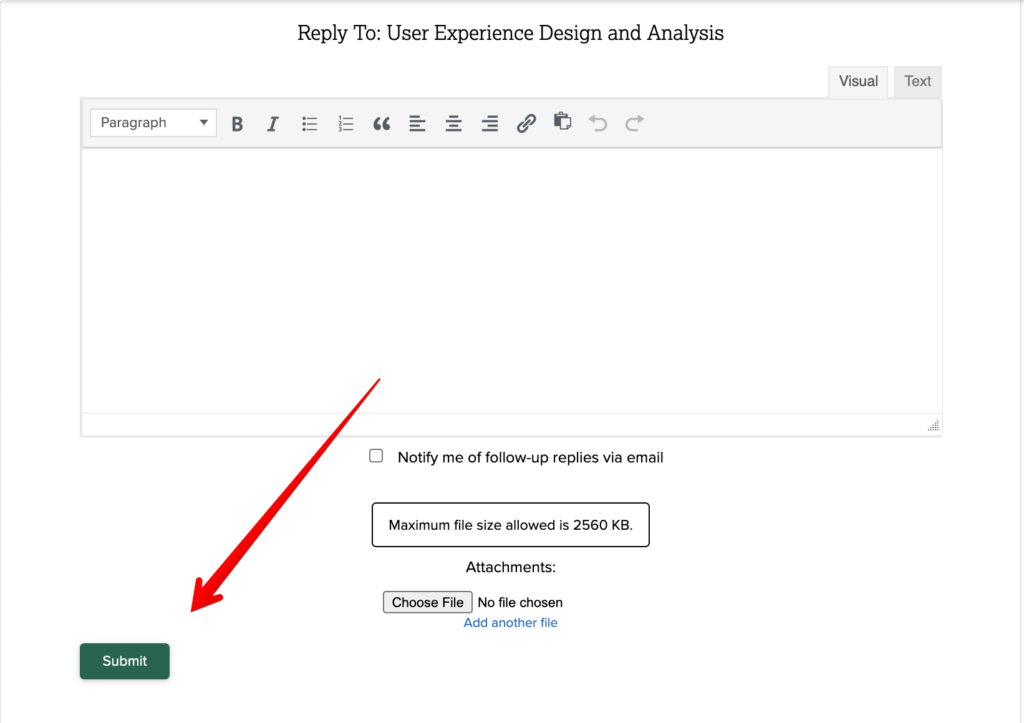Insert a numbered list
This screenshot has height=723, width=1024.
(x=345, y=122)
